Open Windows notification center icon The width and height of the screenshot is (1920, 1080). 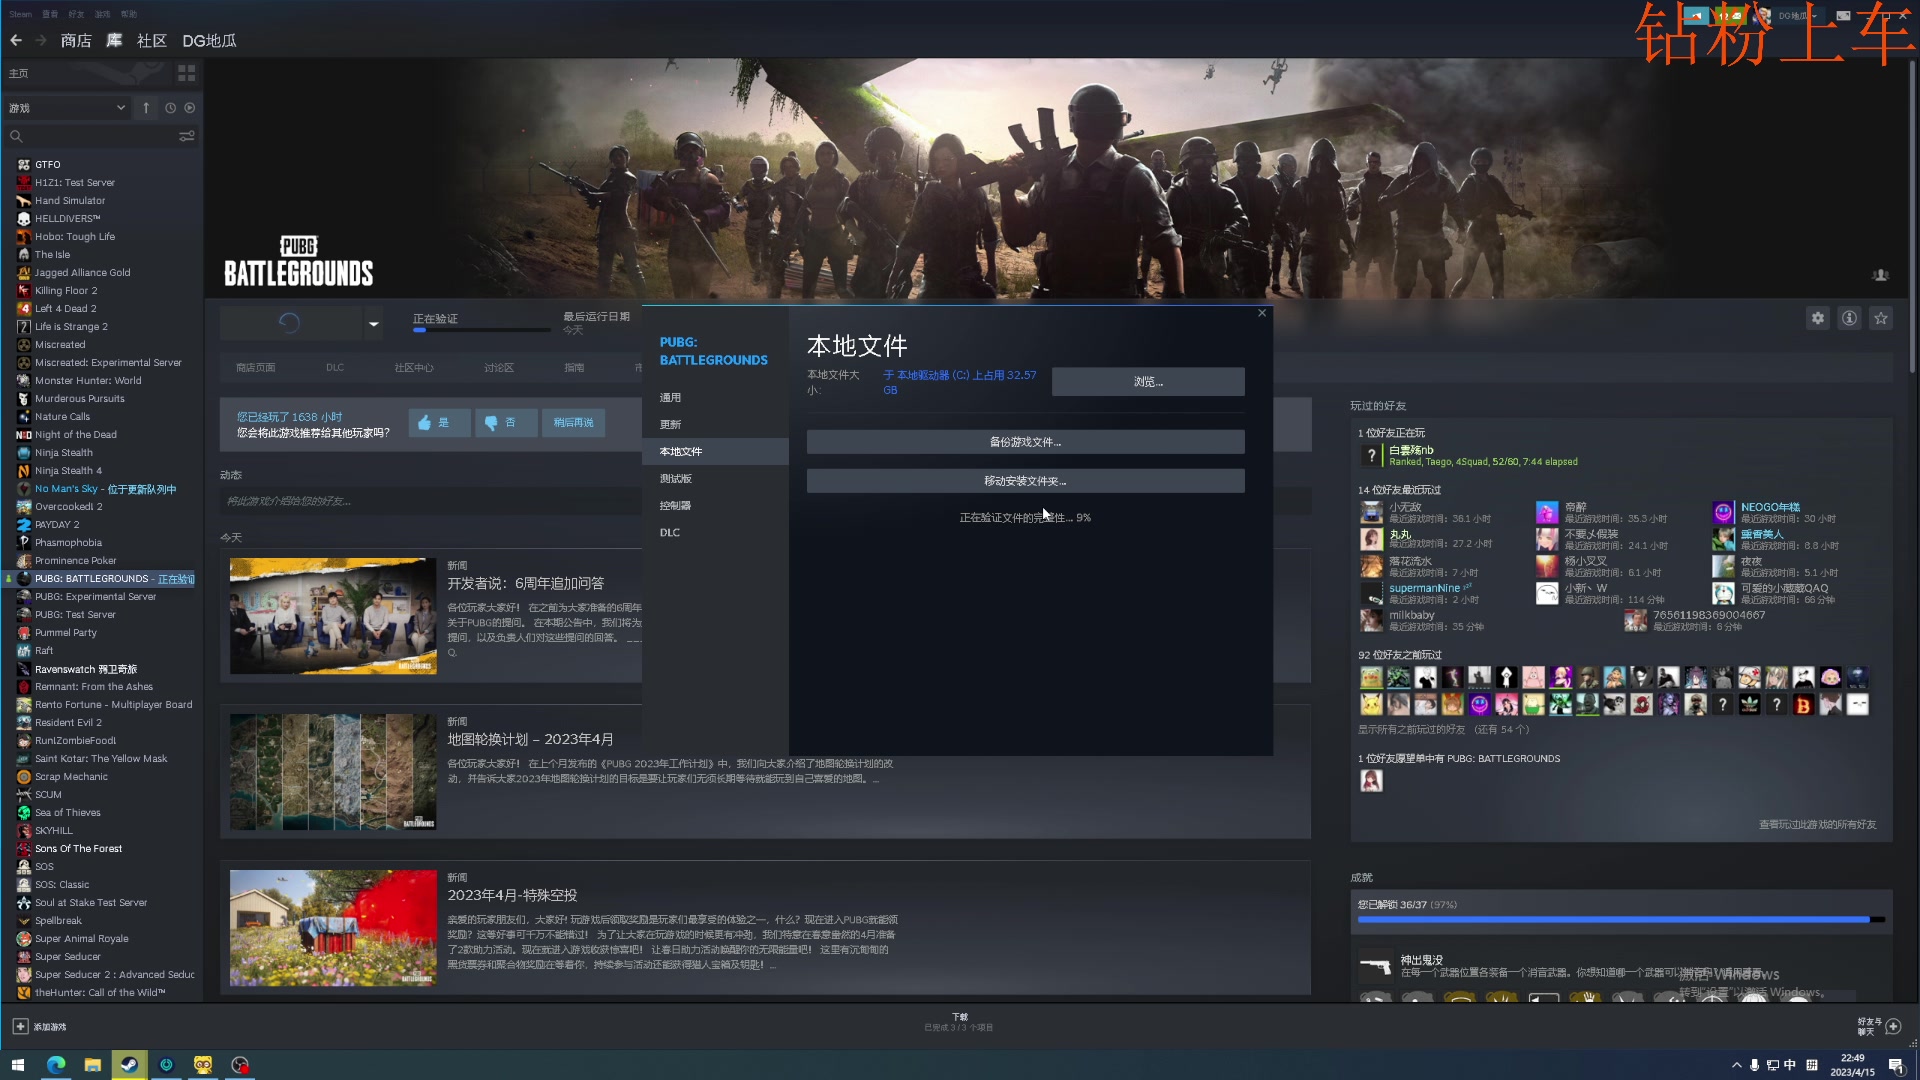pos(1895,1065)
